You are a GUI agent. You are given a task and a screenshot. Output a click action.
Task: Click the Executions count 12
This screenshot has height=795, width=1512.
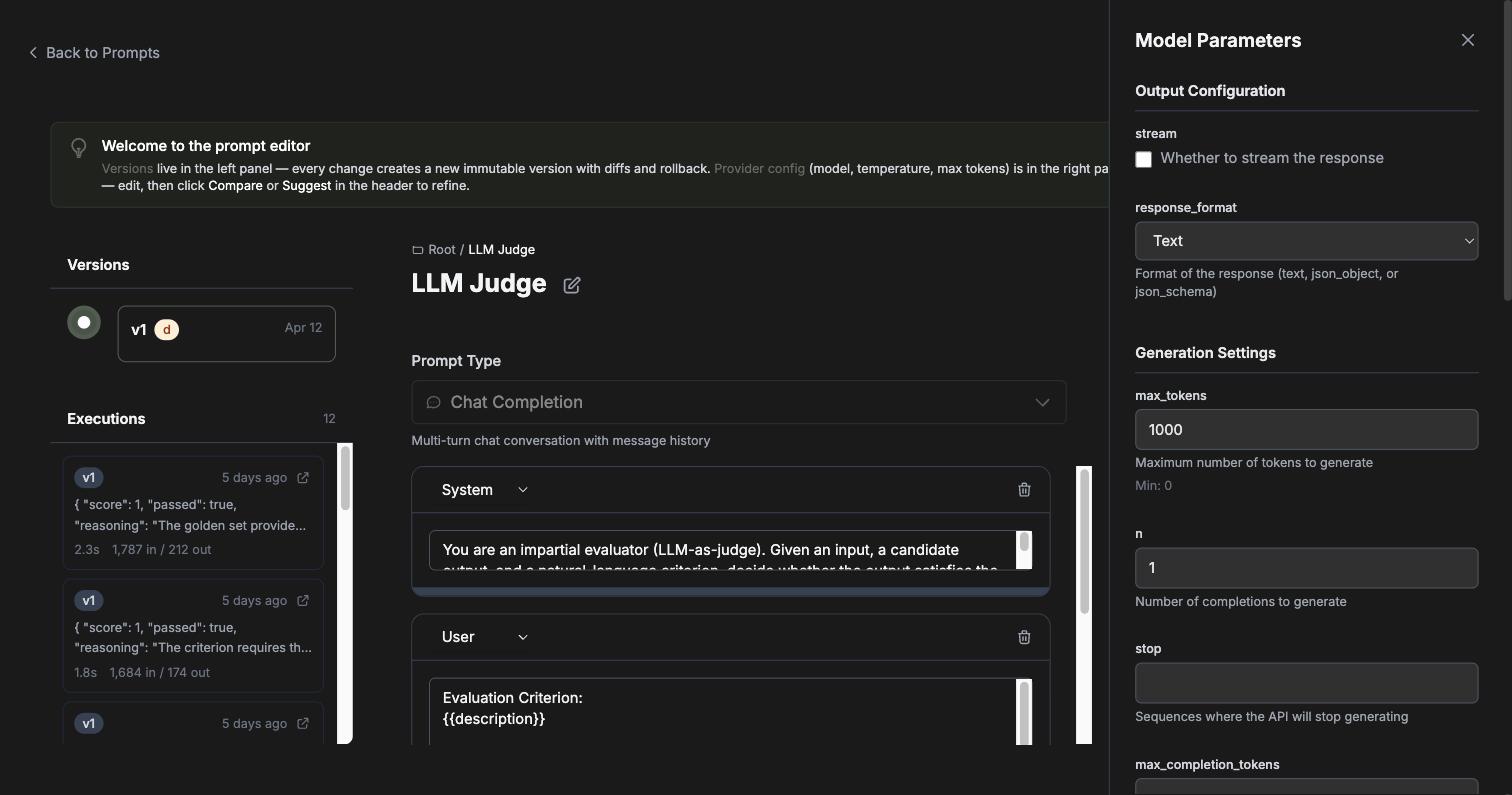tap(329, 419)
